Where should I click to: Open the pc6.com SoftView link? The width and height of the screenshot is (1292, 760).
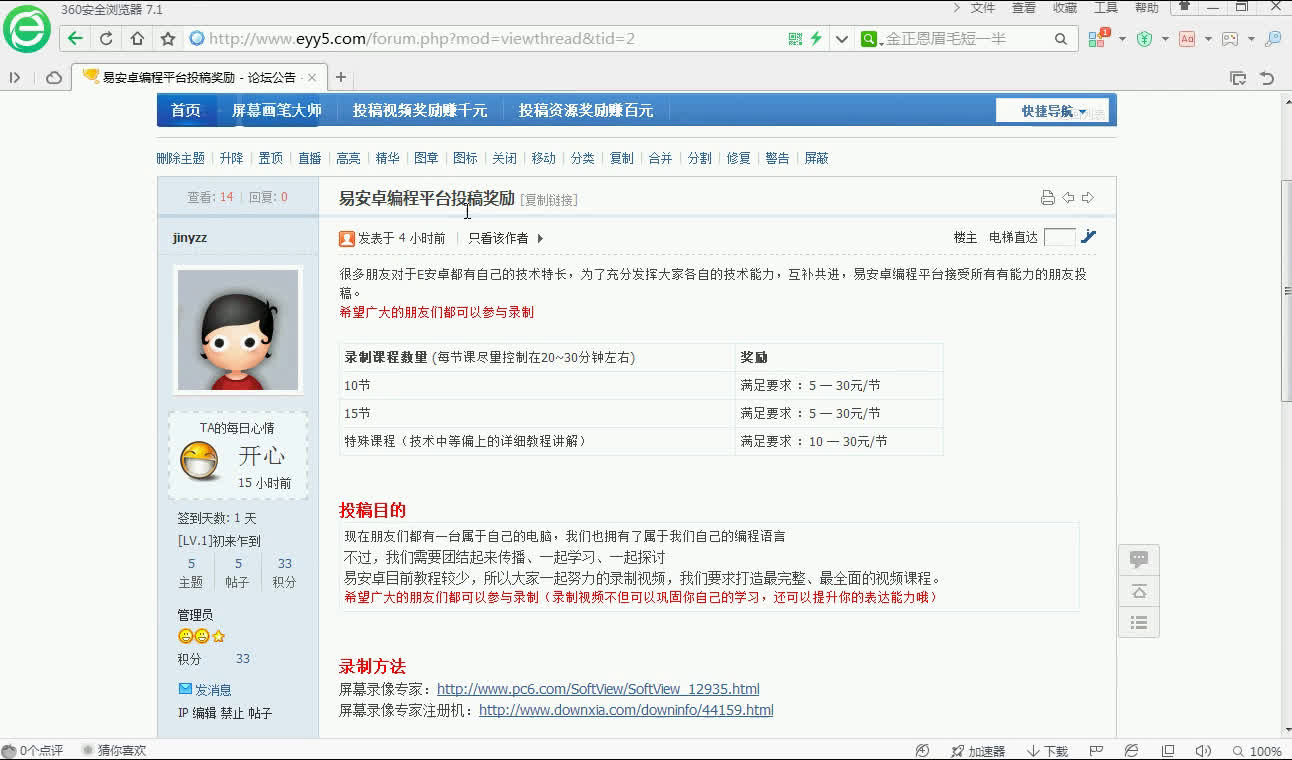tap(598, 689)
